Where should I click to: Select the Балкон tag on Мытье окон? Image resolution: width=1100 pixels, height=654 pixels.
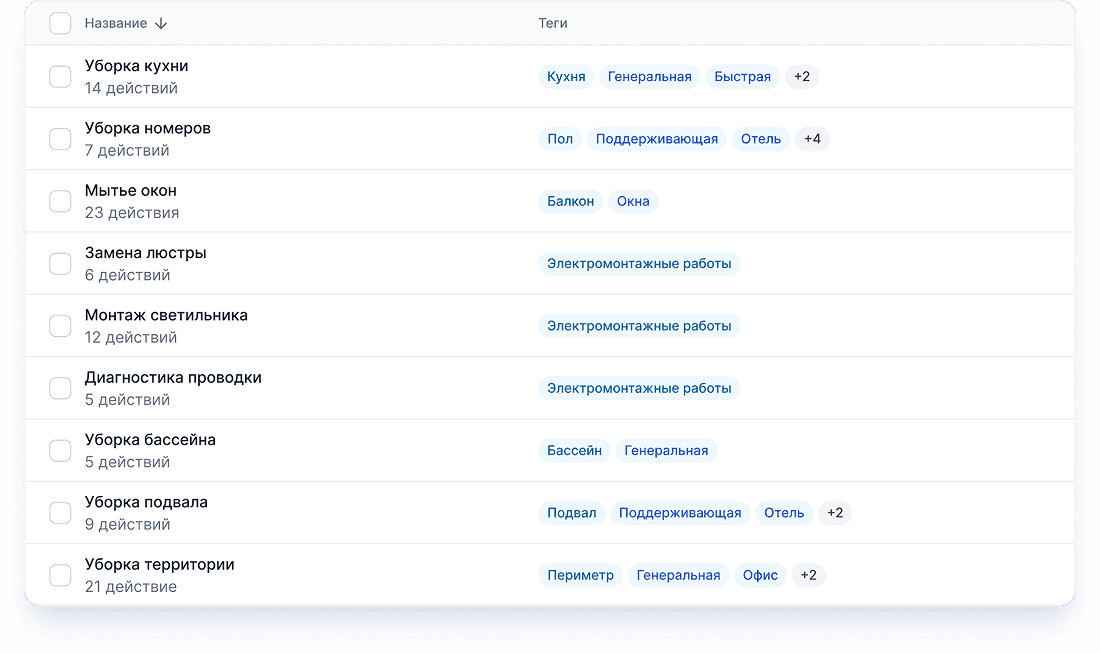coord(570,200)
